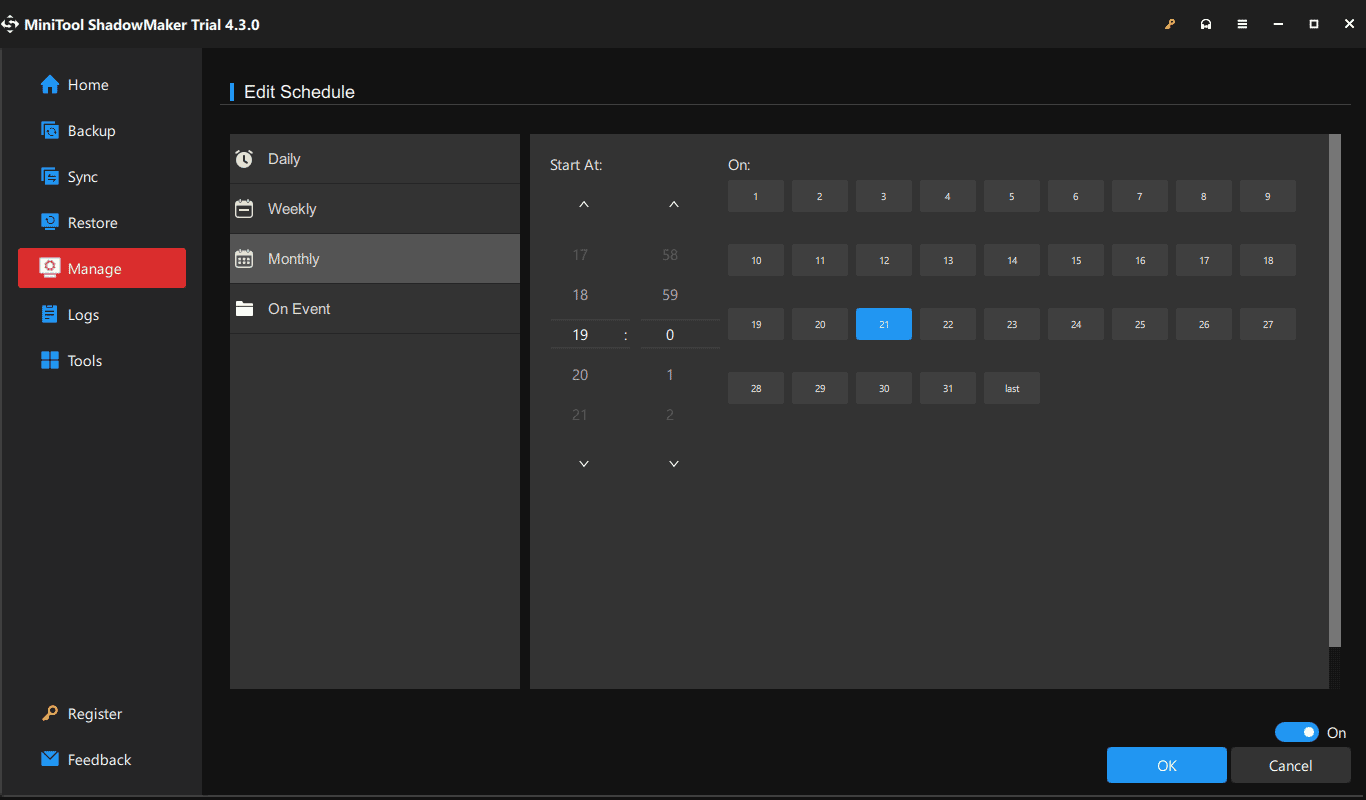Image resolution: width=1366 pixels, height=800 pixels.
Task: Select day 15 of the month
Action: coord(1076,260)
